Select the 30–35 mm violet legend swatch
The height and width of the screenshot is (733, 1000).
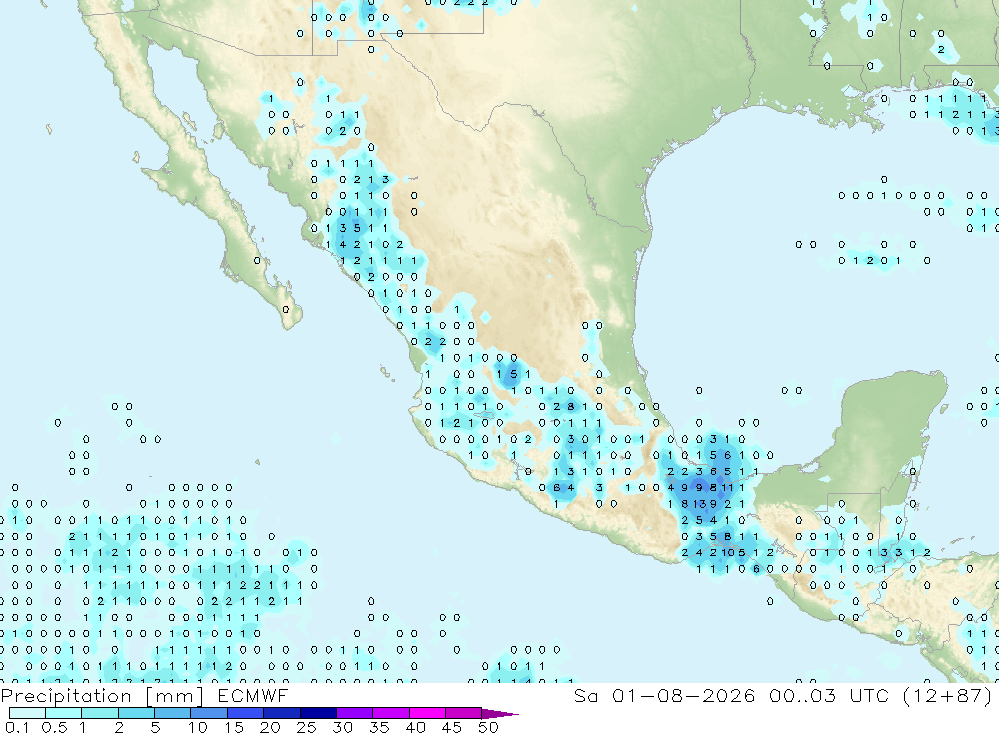[x=354, y=713]
